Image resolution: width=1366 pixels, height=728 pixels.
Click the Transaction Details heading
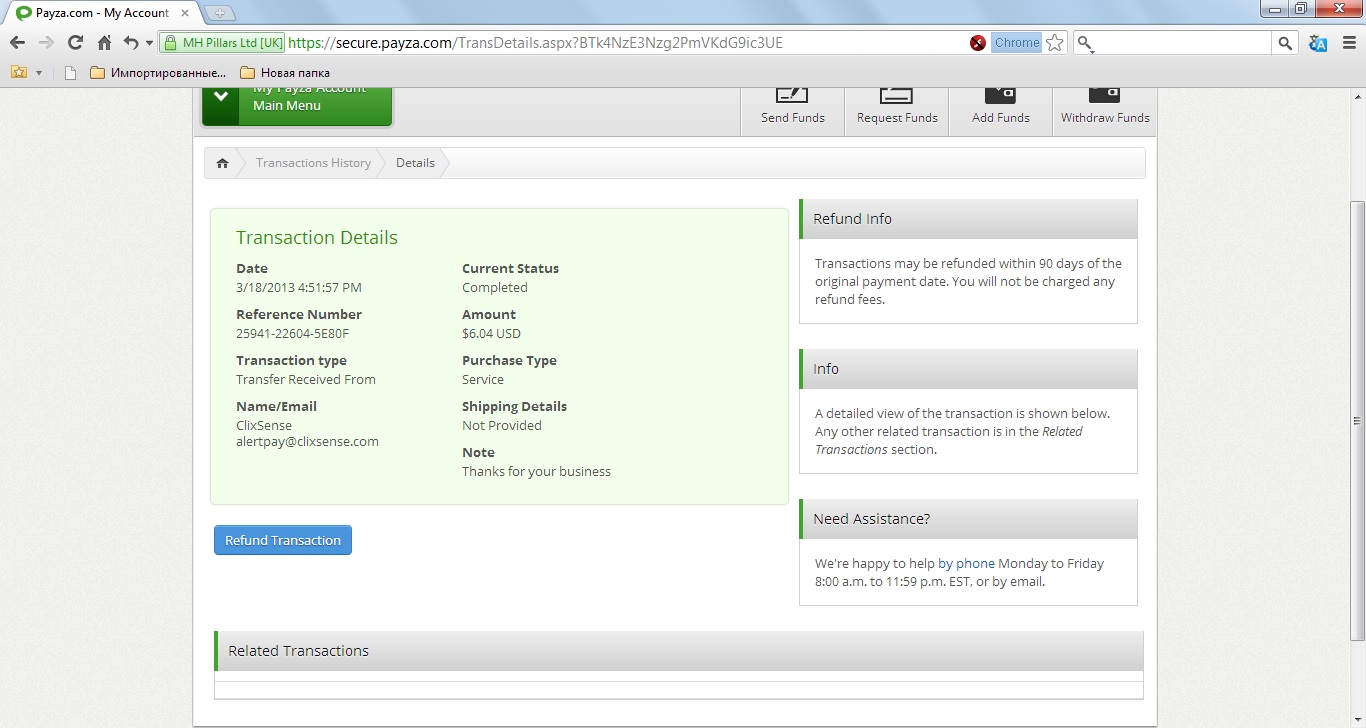(x=317, y=238)
